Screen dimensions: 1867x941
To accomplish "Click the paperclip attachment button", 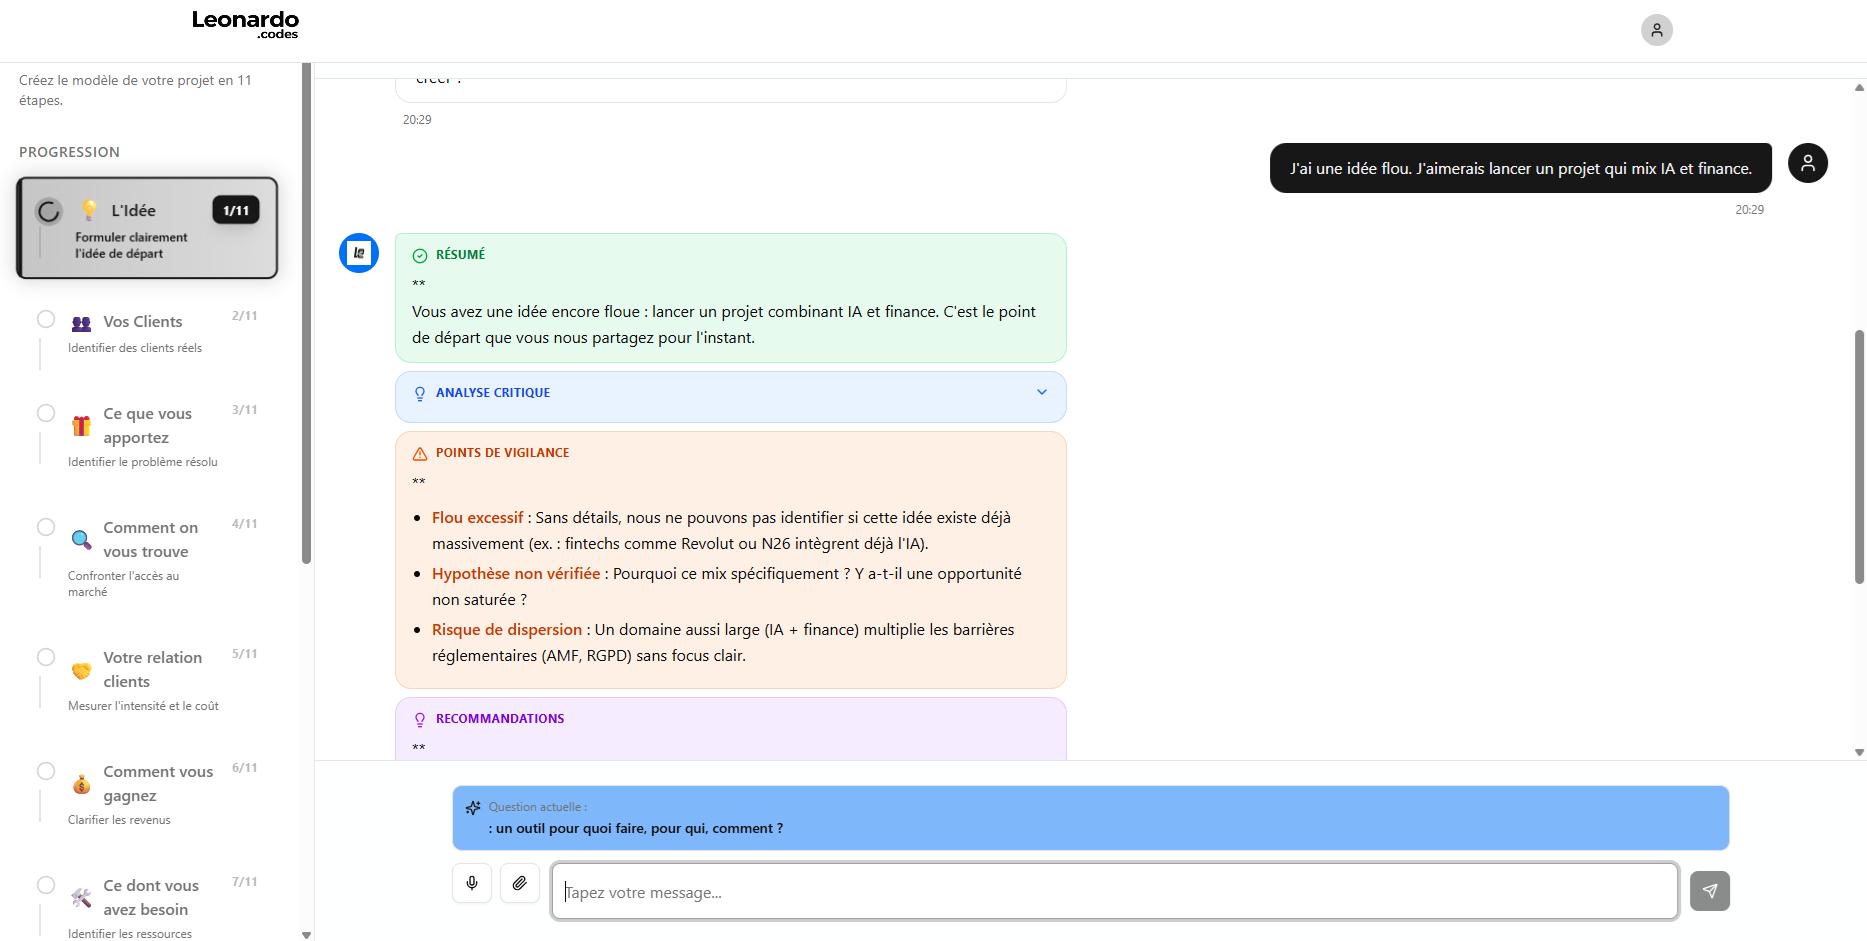I will tap(520, 883).
